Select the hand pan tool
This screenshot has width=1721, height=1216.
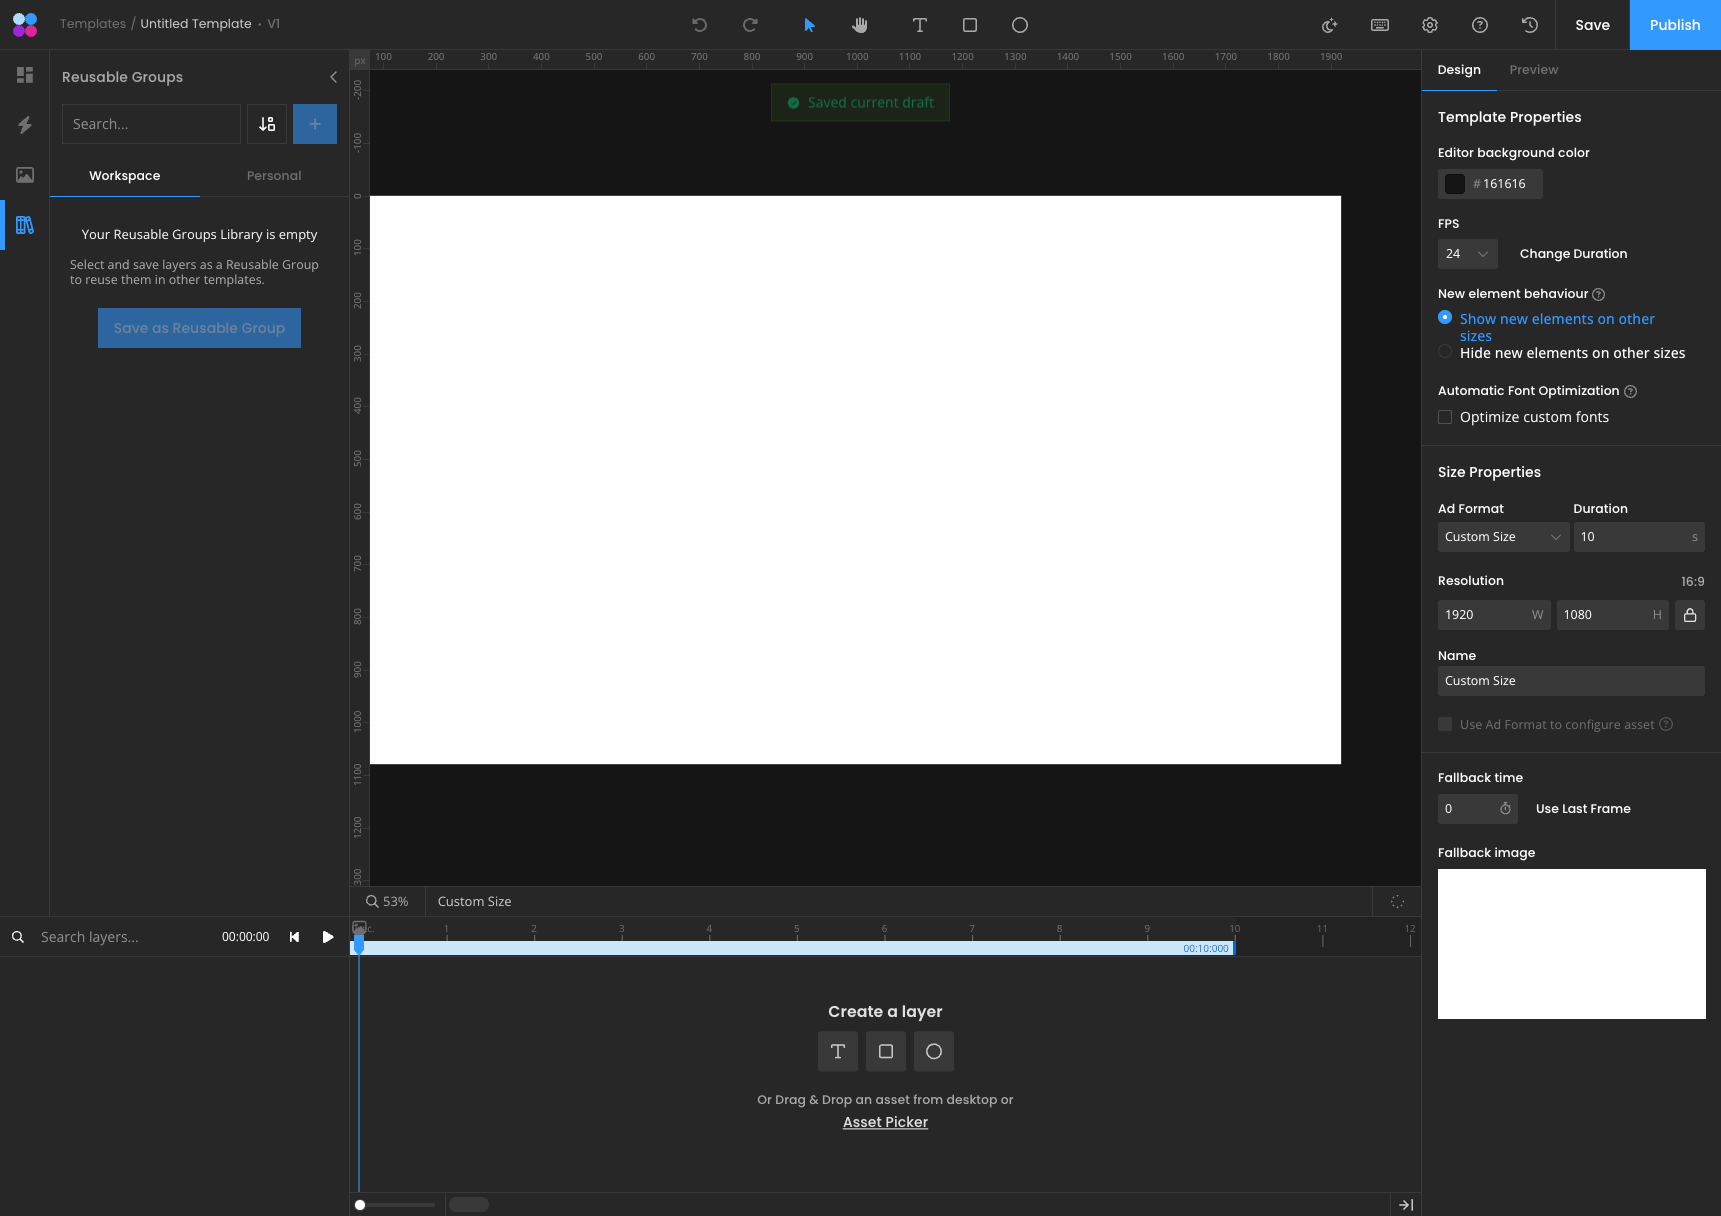[x=860, y=25]
